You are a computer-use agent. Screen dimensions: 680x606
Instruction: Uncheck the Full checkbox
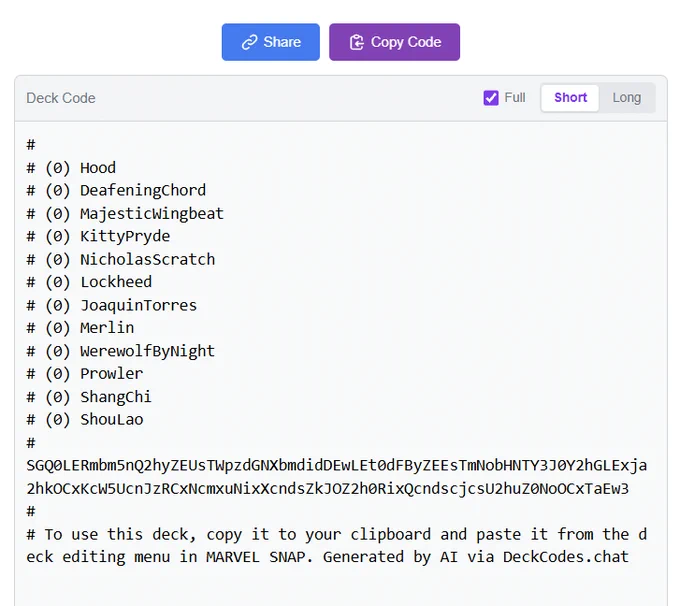click(x=491, y=98)
